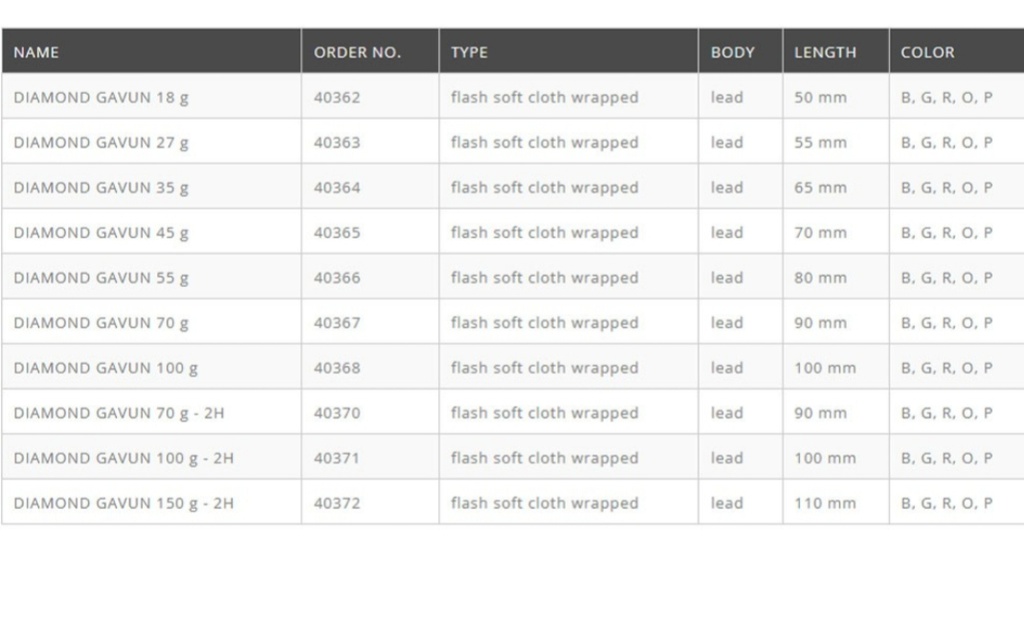Click the ORDER NO. column header
The height and width of the screenshot is (643, 1024).
point(357,52)
